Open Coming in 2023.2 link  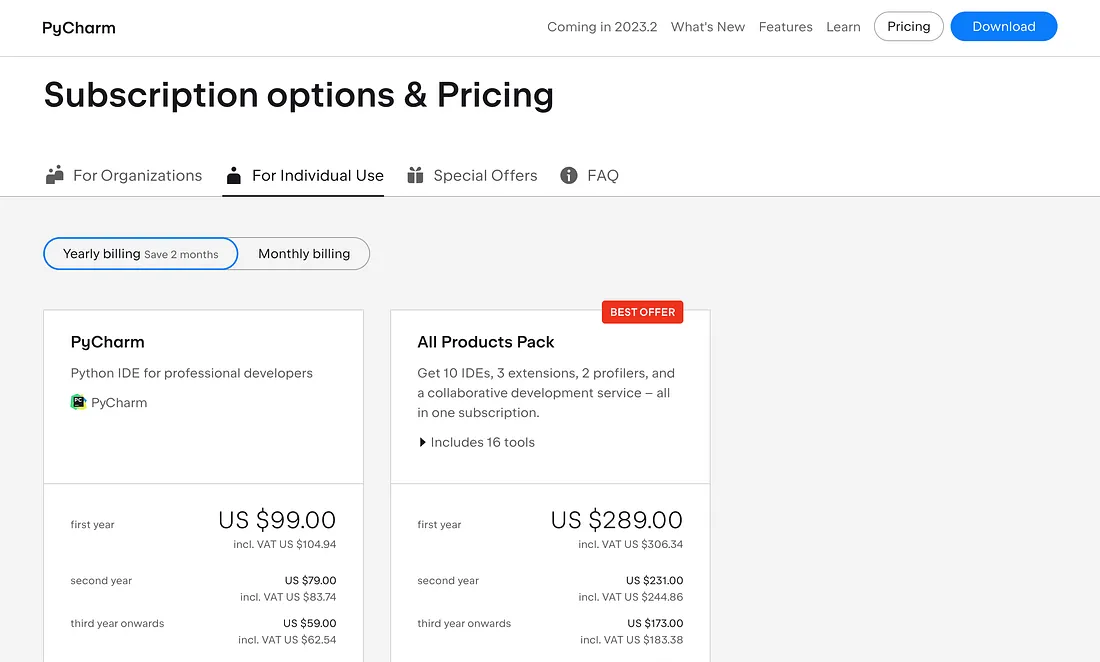point(602,27)
